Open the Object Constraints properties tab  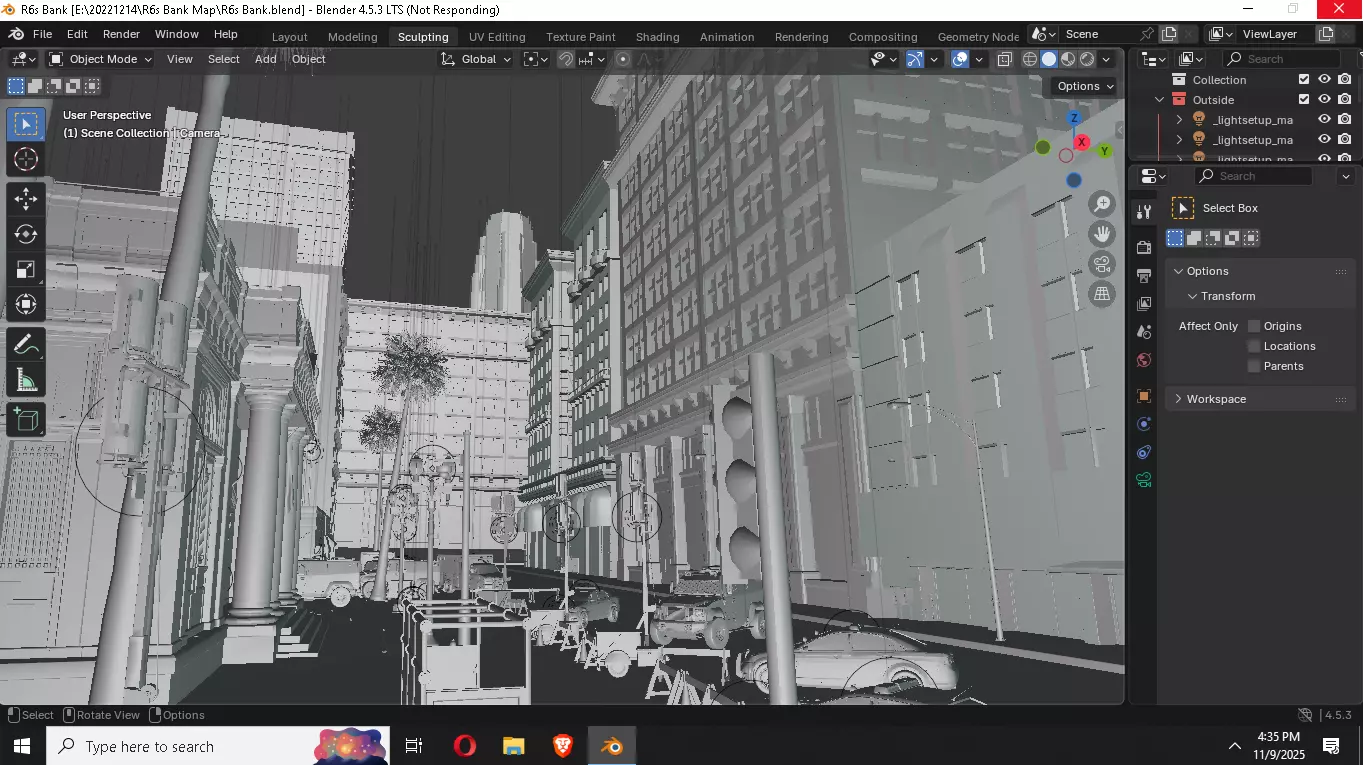coord(1145,452)
